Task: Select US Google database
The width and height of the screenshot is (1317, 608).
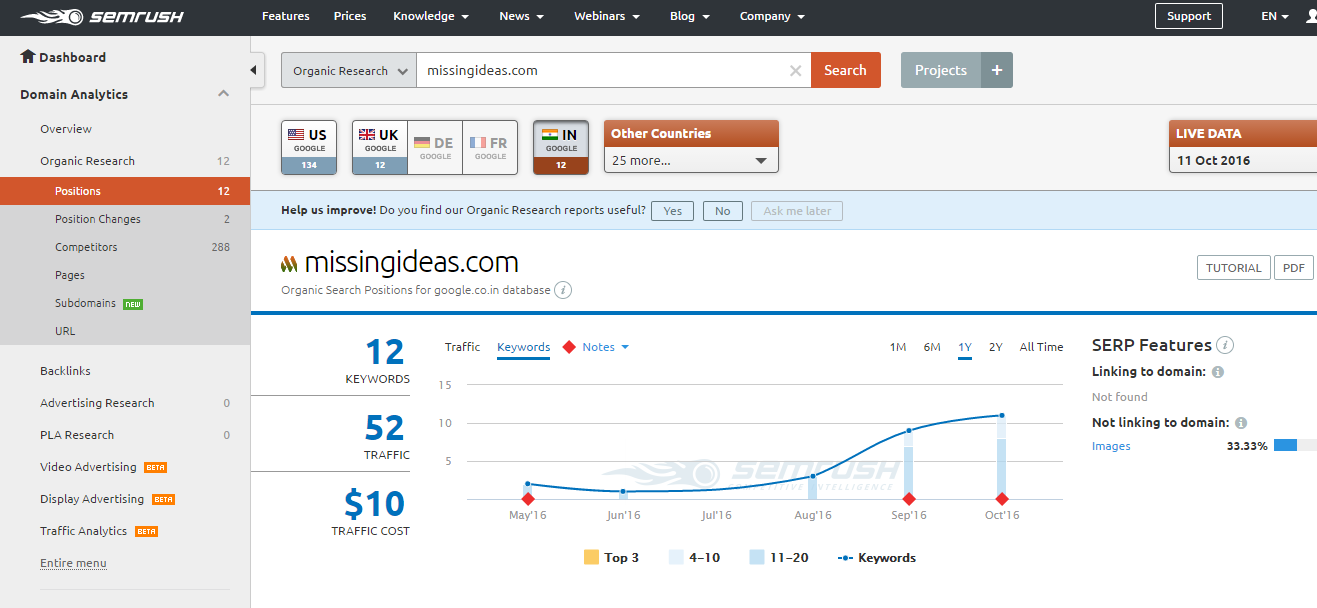Action: tap(309, 147)
